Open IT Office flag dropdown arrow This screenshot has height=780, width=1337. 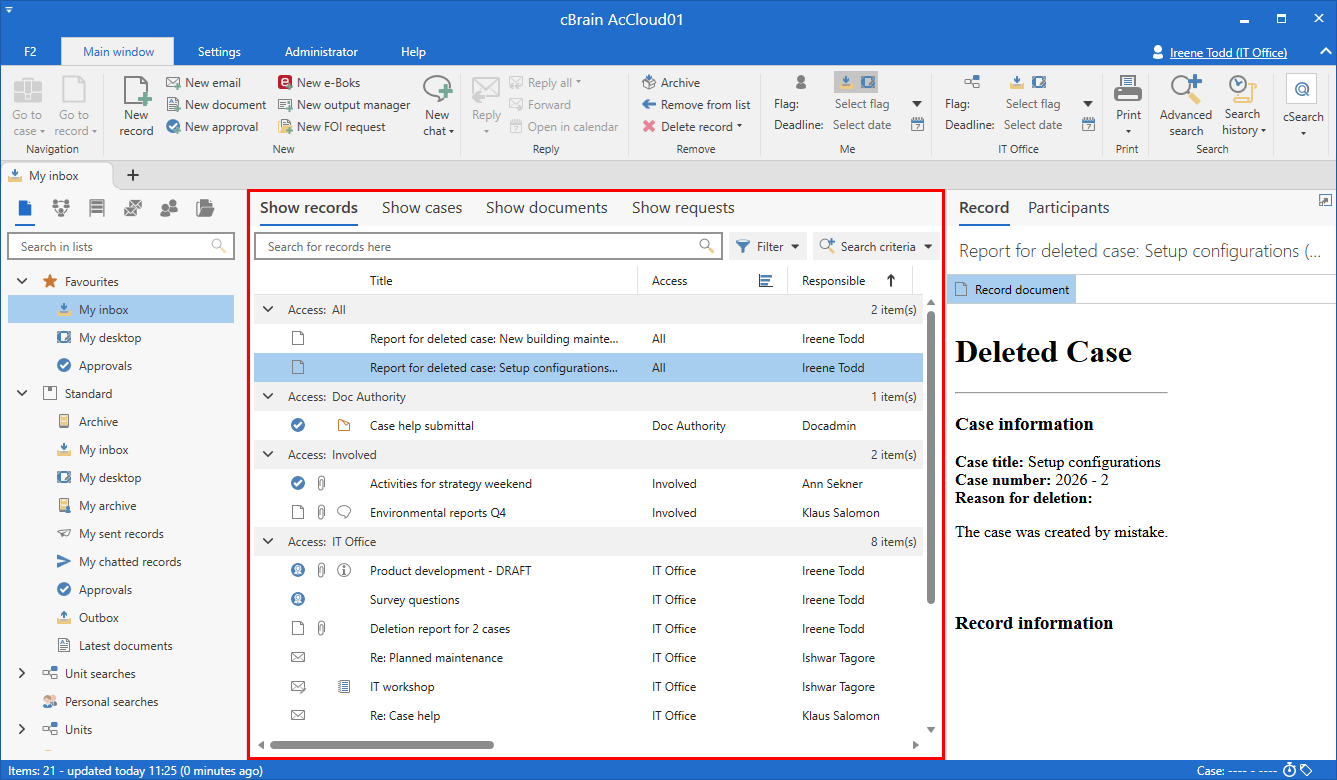tap(1088, 104)
